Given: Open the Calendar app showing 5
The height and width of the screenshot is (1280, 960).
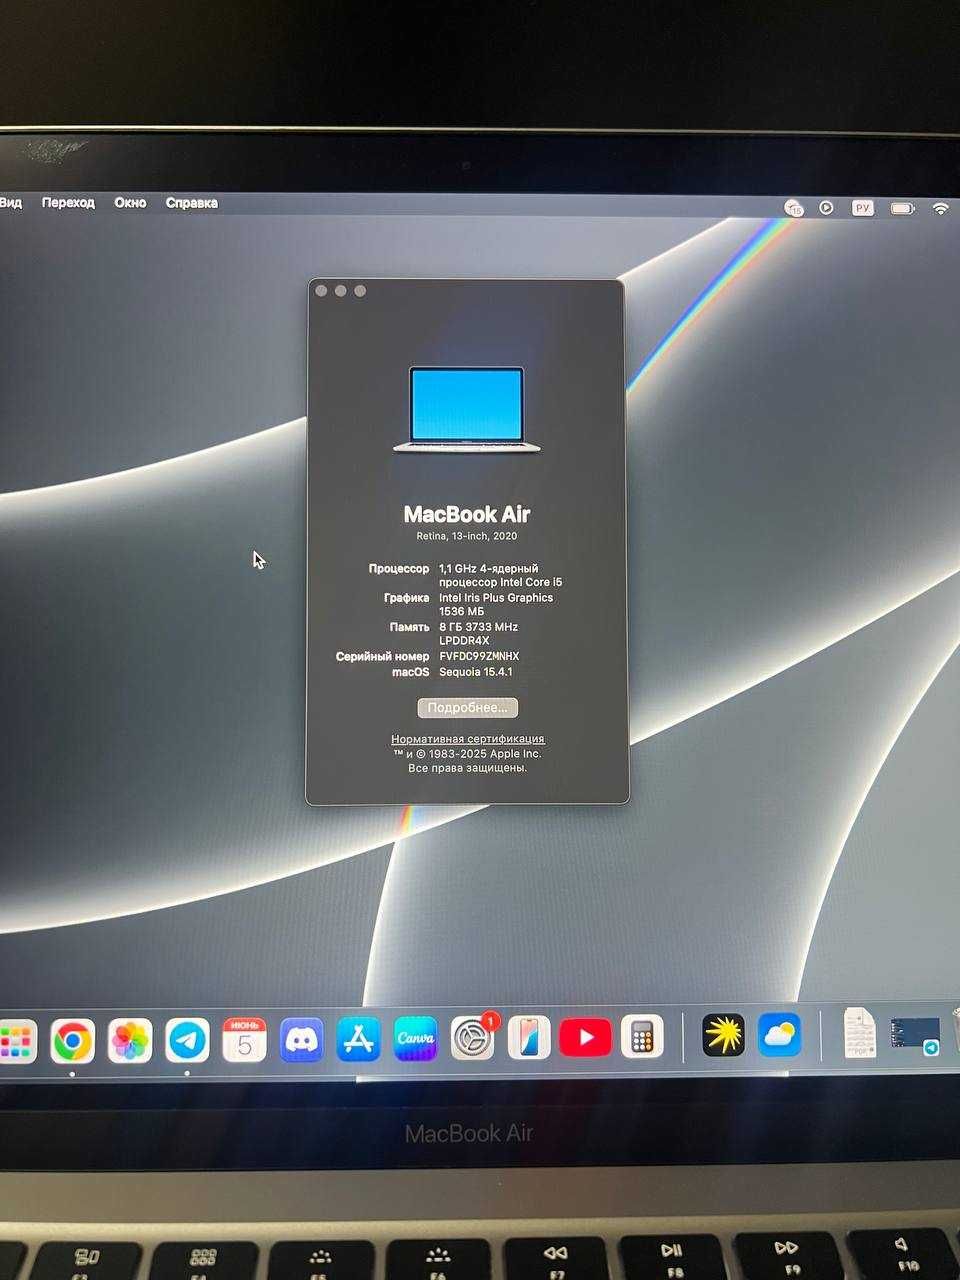Looking at the screenshot, I should 244,1040.
